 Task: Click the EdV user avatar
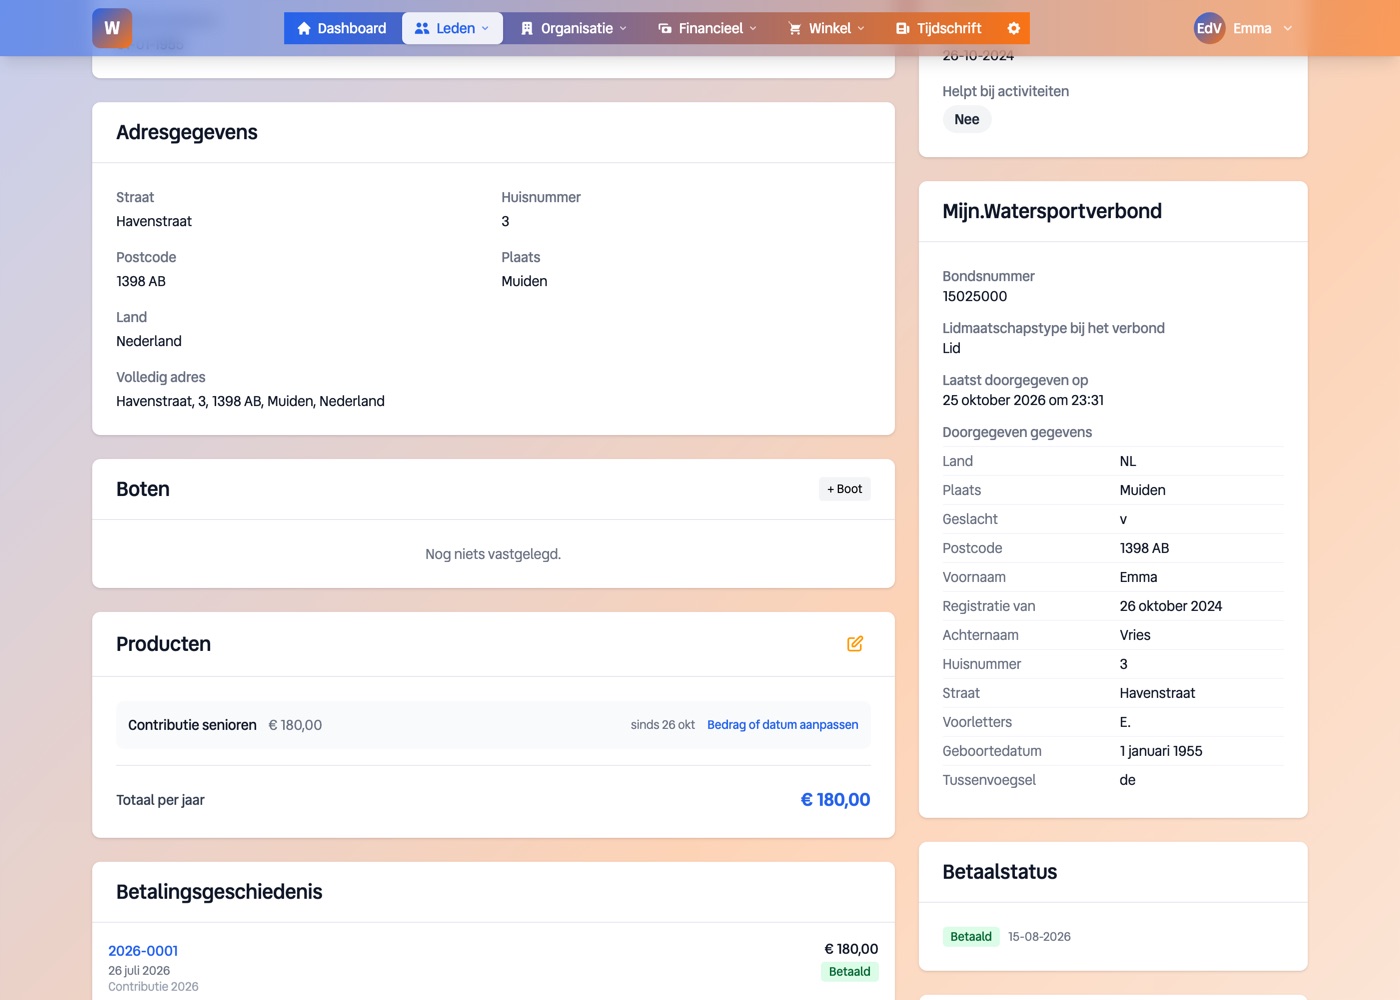(1209, 28)
